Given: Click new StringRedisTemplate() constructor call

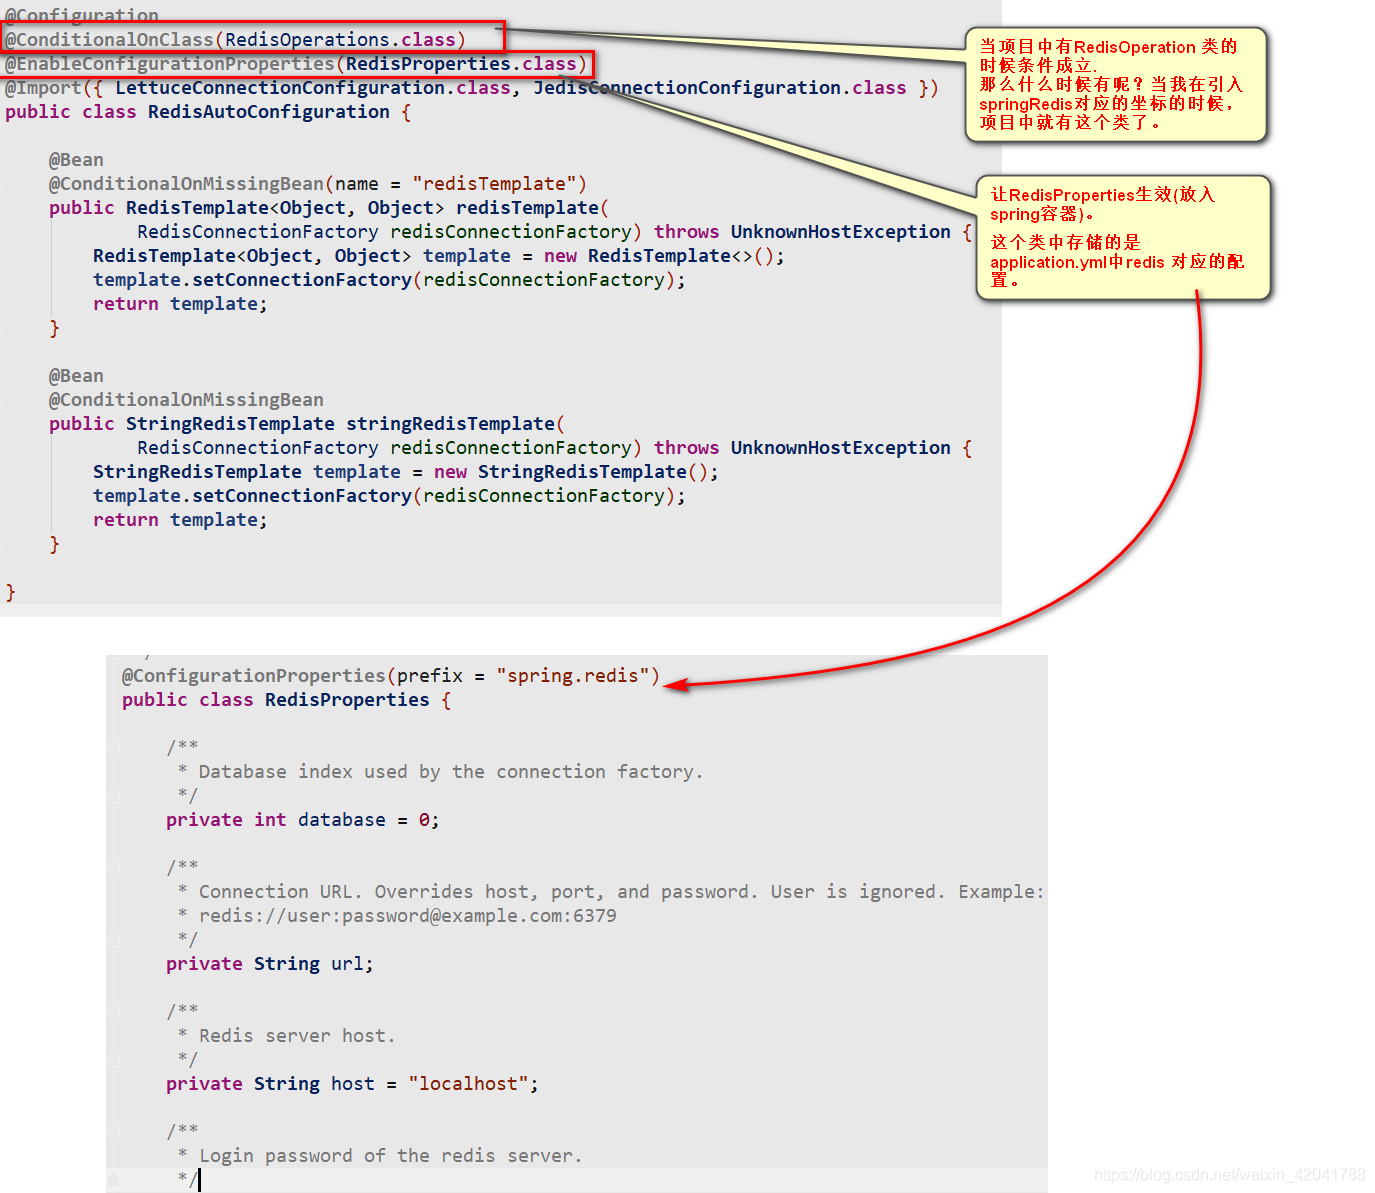Looking at the screenshot, I should (x=570, y=472).
